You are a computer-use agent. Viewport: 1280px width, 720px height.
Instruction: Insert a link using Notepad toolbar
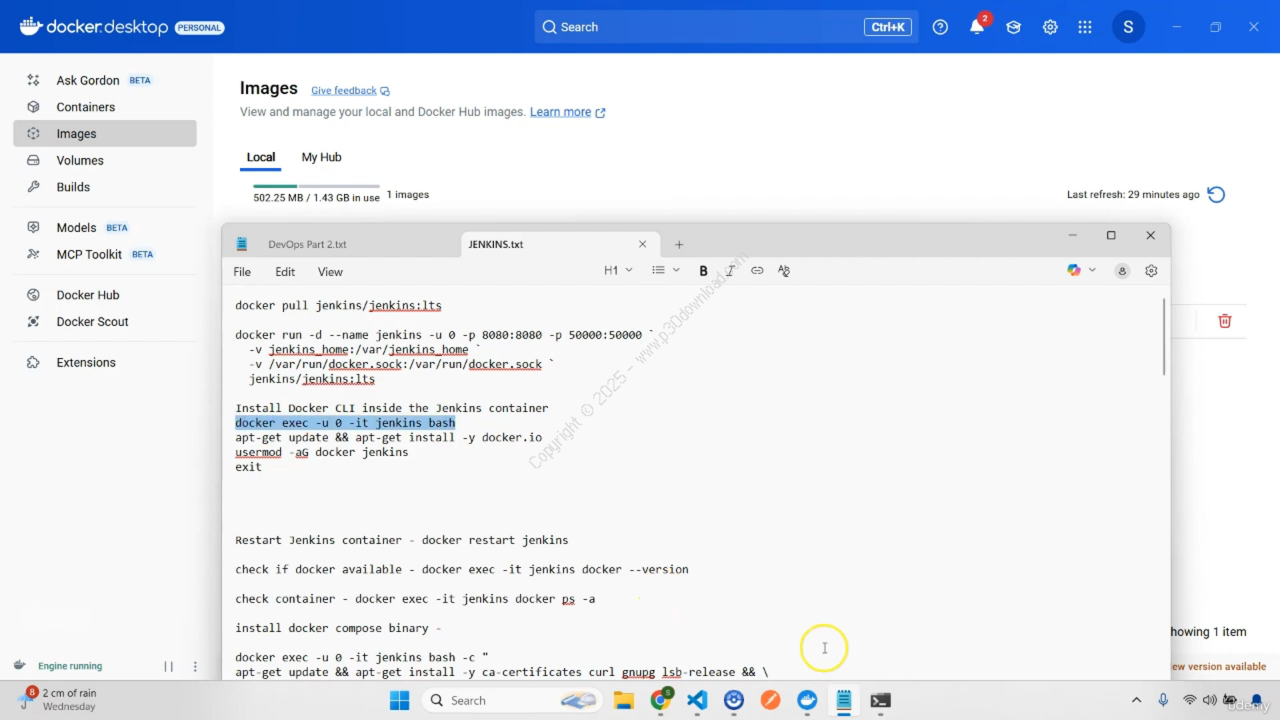click(757, 271)
